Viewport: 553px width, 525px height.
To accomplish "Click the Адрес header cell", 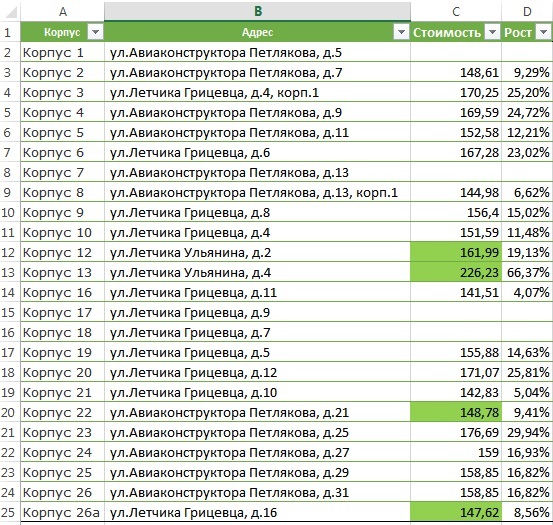I will pyautogui.click(x=257, y=32).
